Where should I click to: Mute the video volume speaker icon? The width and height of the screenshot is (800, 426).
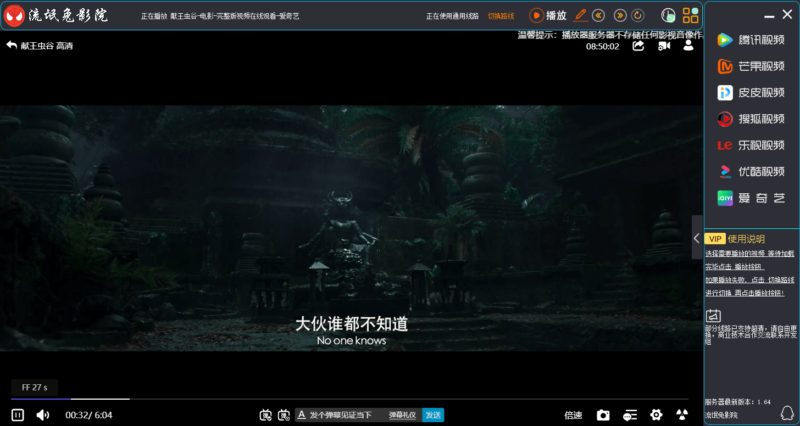tap(43, 415)
